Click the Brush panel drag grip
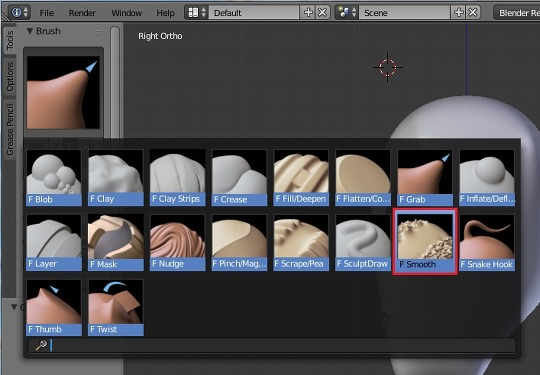The image size is (540, 375). click(98, 32)
